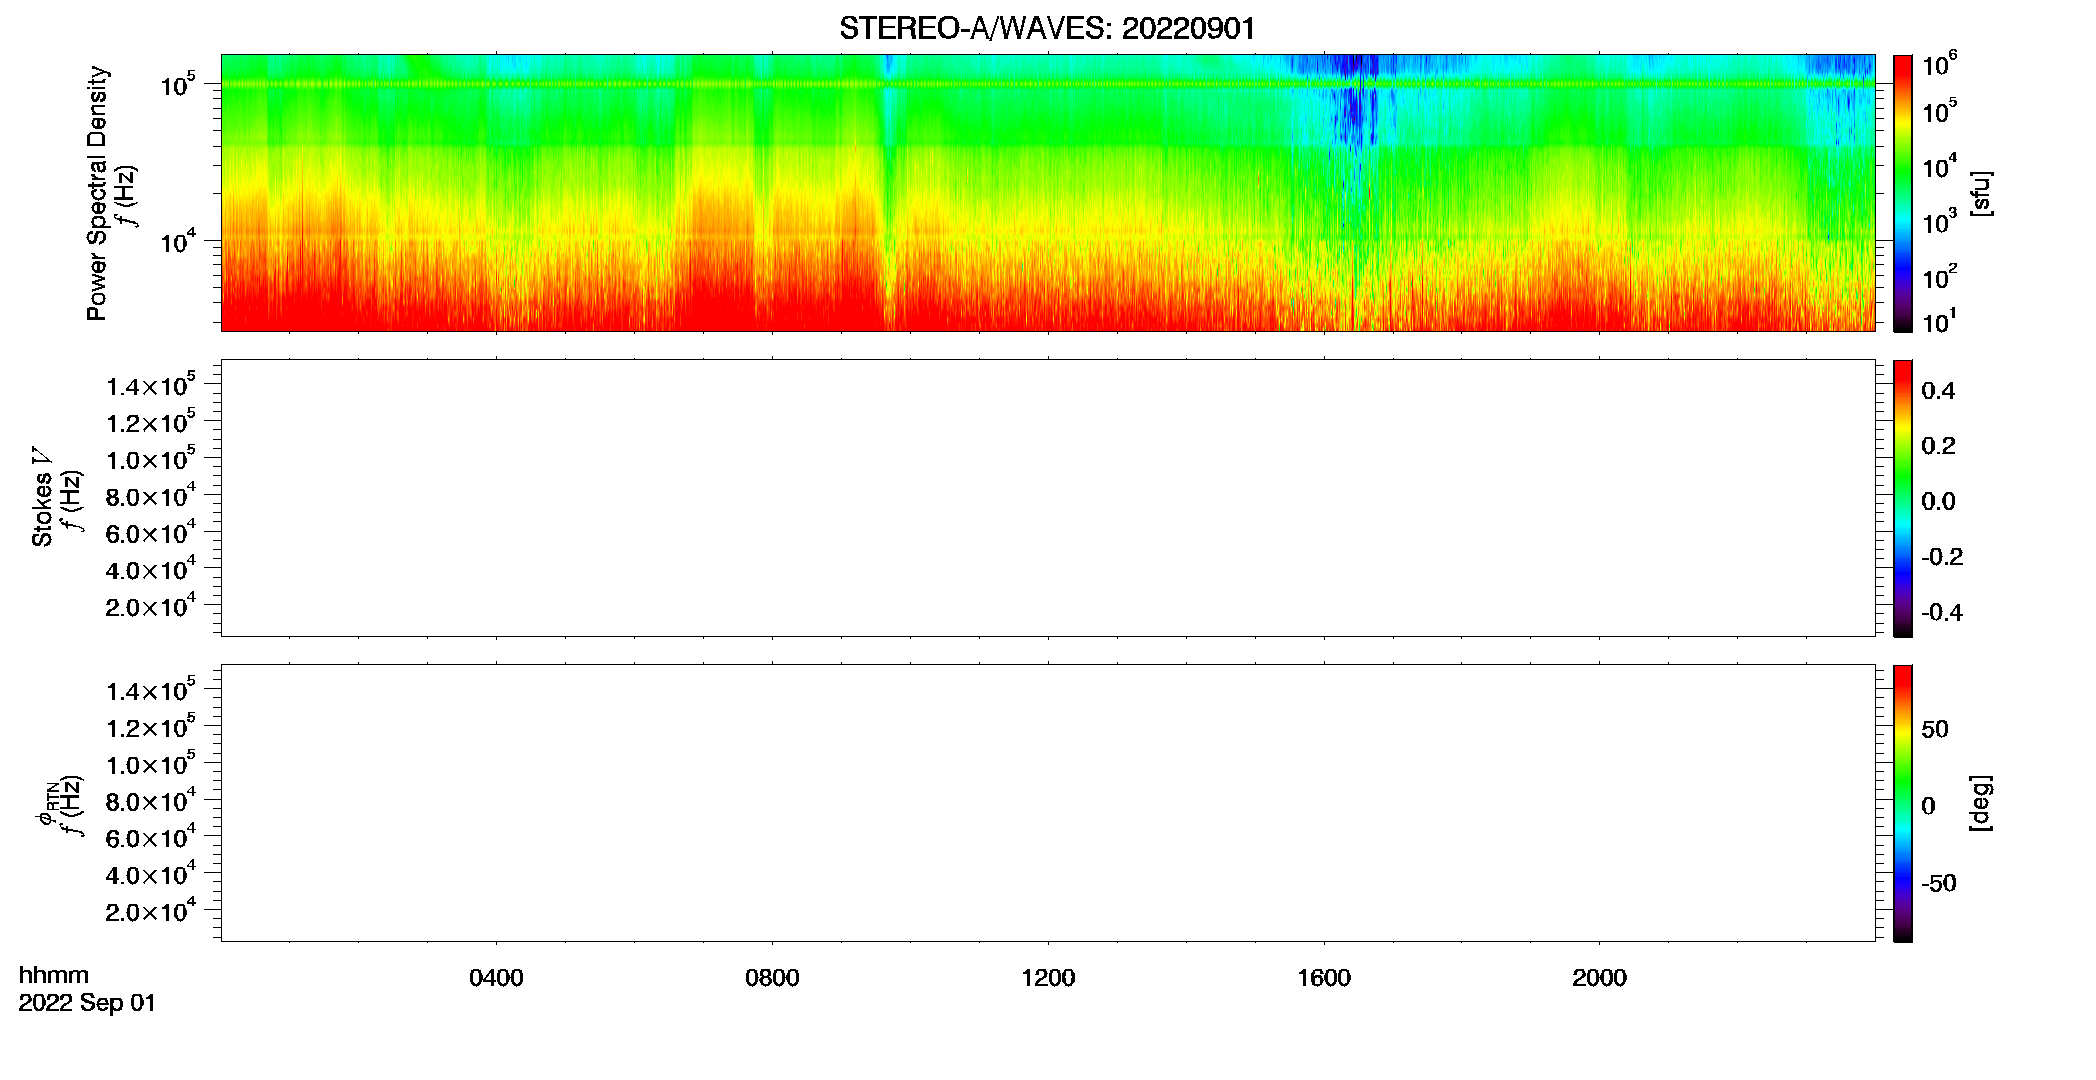
Task: Click the 1.0×10^5 tick in Stokes V panel
Action: point(151,459)
